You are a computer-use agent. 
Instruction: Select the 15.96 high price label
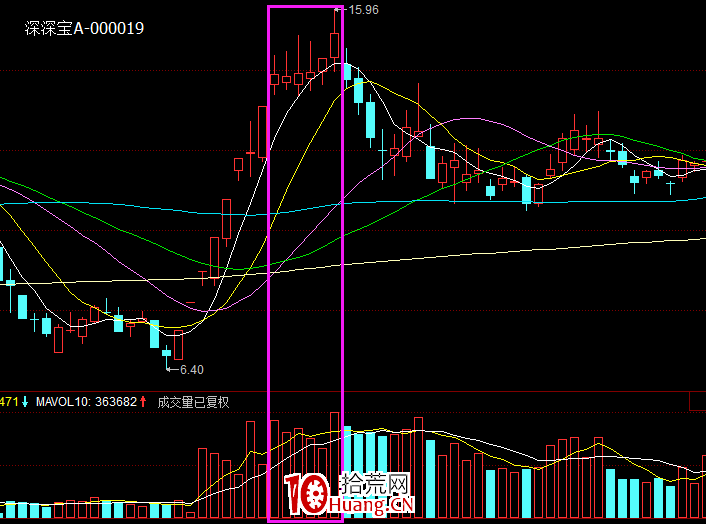coord(364,9)
